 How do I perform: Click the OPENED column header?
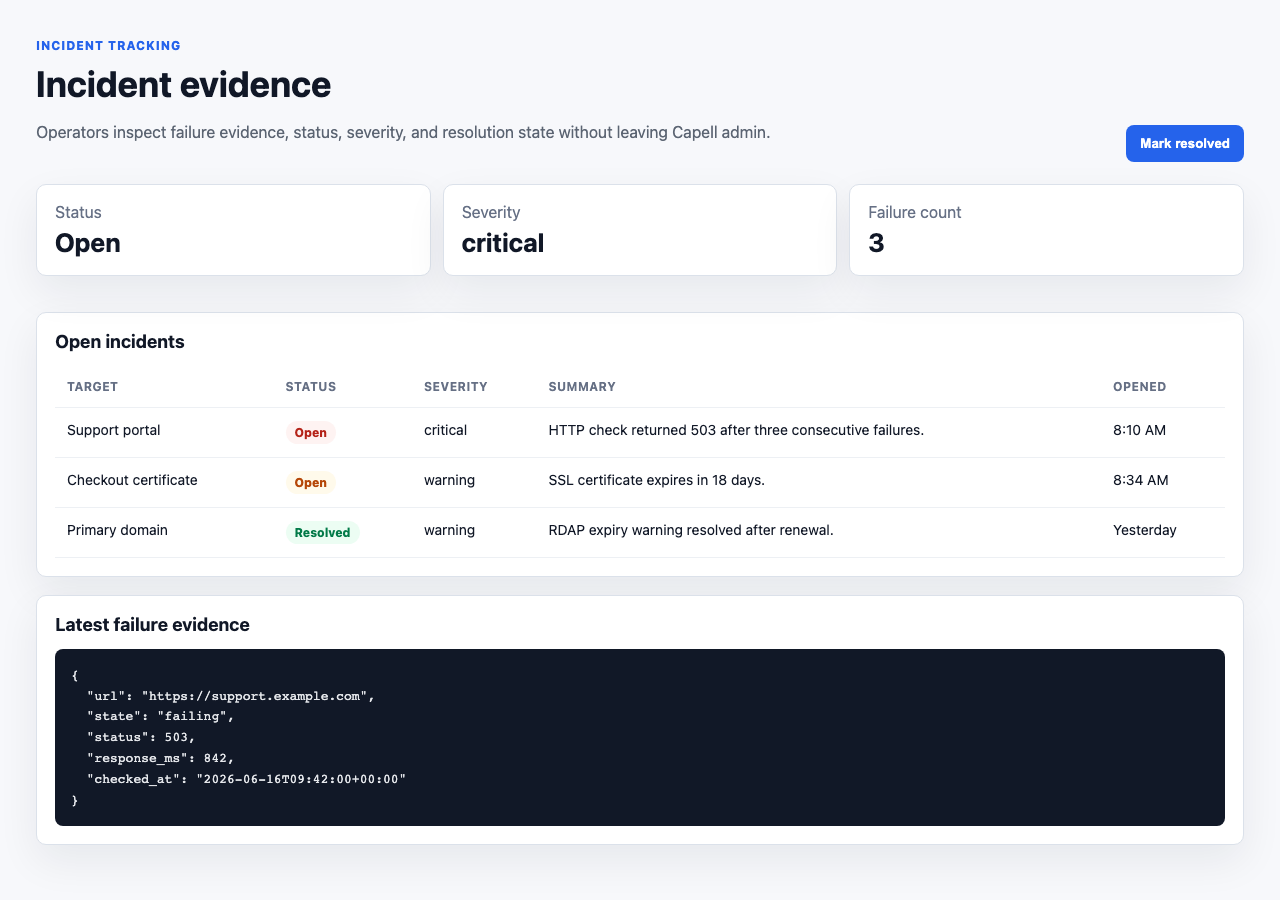coord(1140,387)
